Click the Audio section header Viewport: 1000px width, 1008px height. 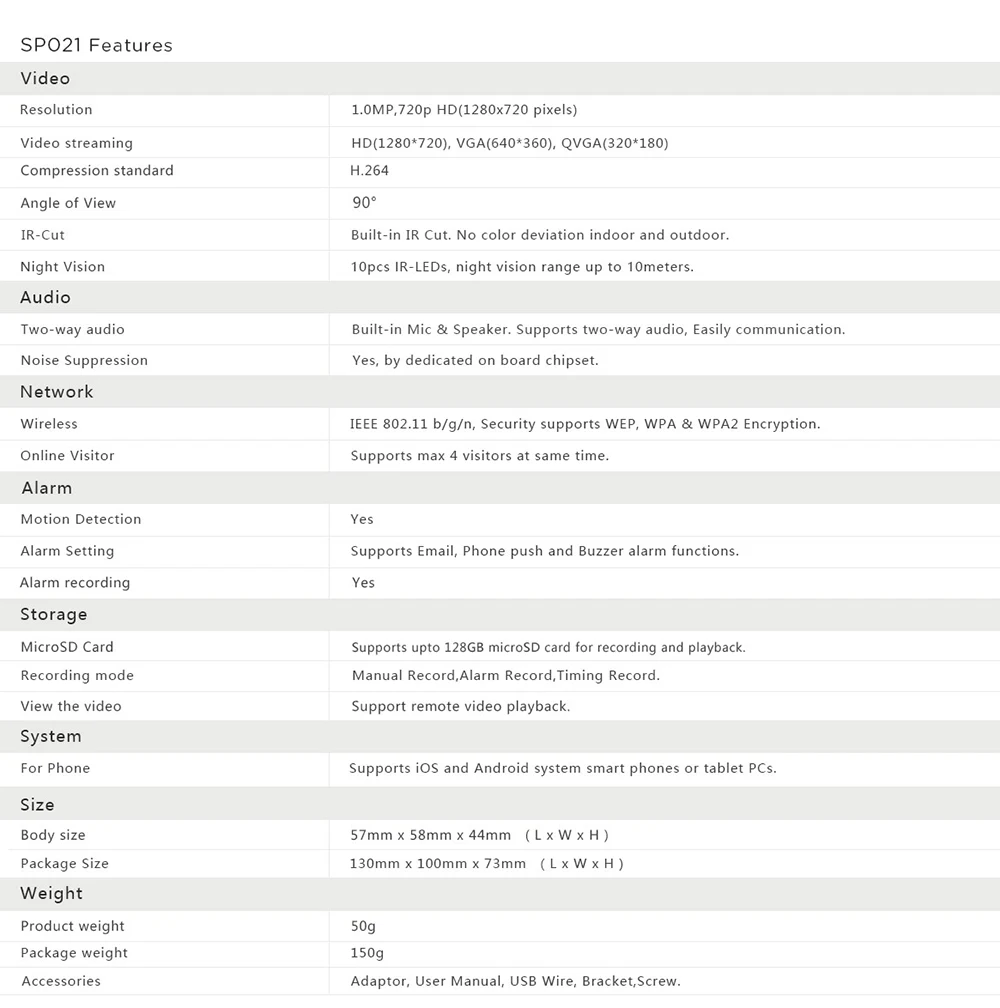[46, 297]
